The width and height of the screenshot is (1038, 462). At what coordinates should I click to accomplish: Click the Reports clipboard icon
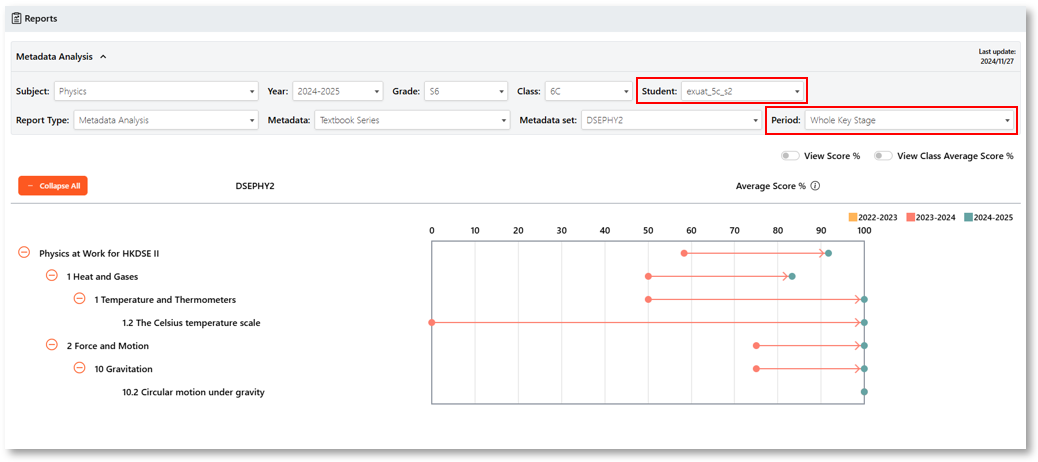tap(17, 19)
